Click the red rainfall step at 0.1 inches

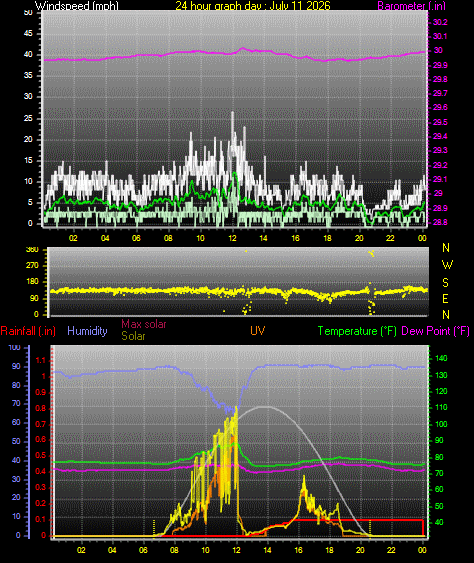tap(359, 520)
